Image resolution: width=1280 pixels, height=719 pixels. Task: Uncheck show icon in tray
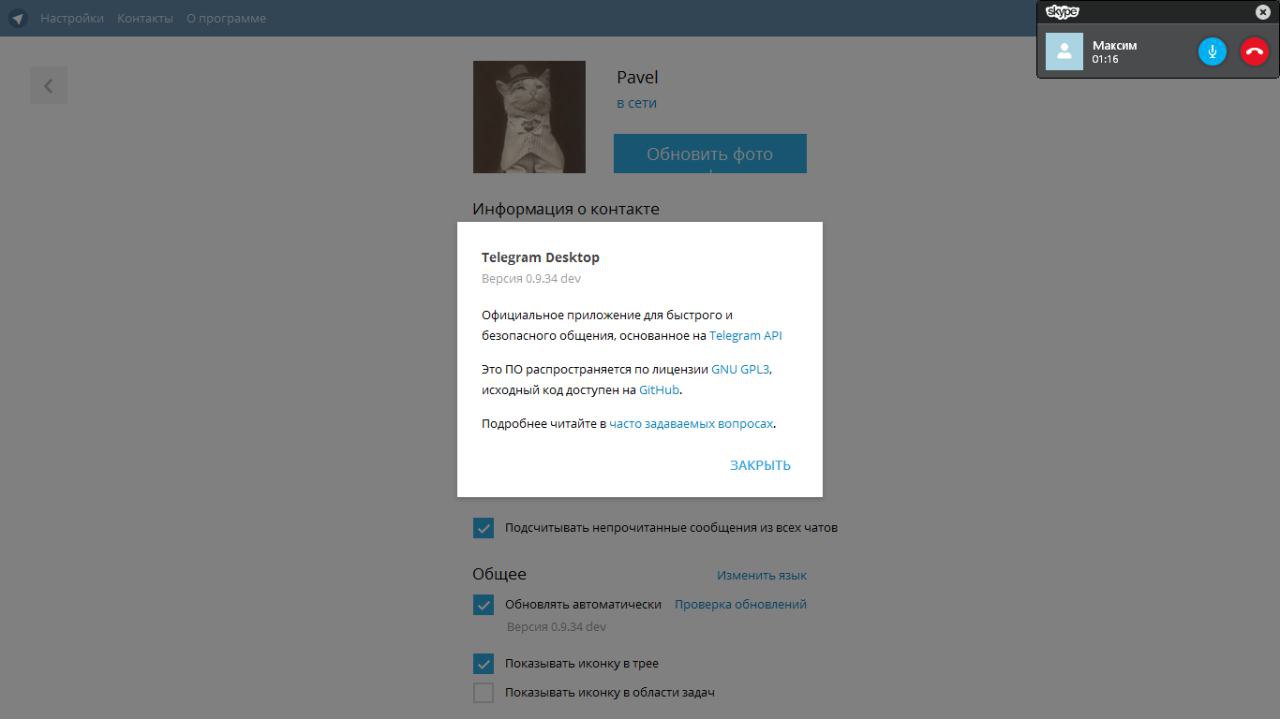[483, 664]
